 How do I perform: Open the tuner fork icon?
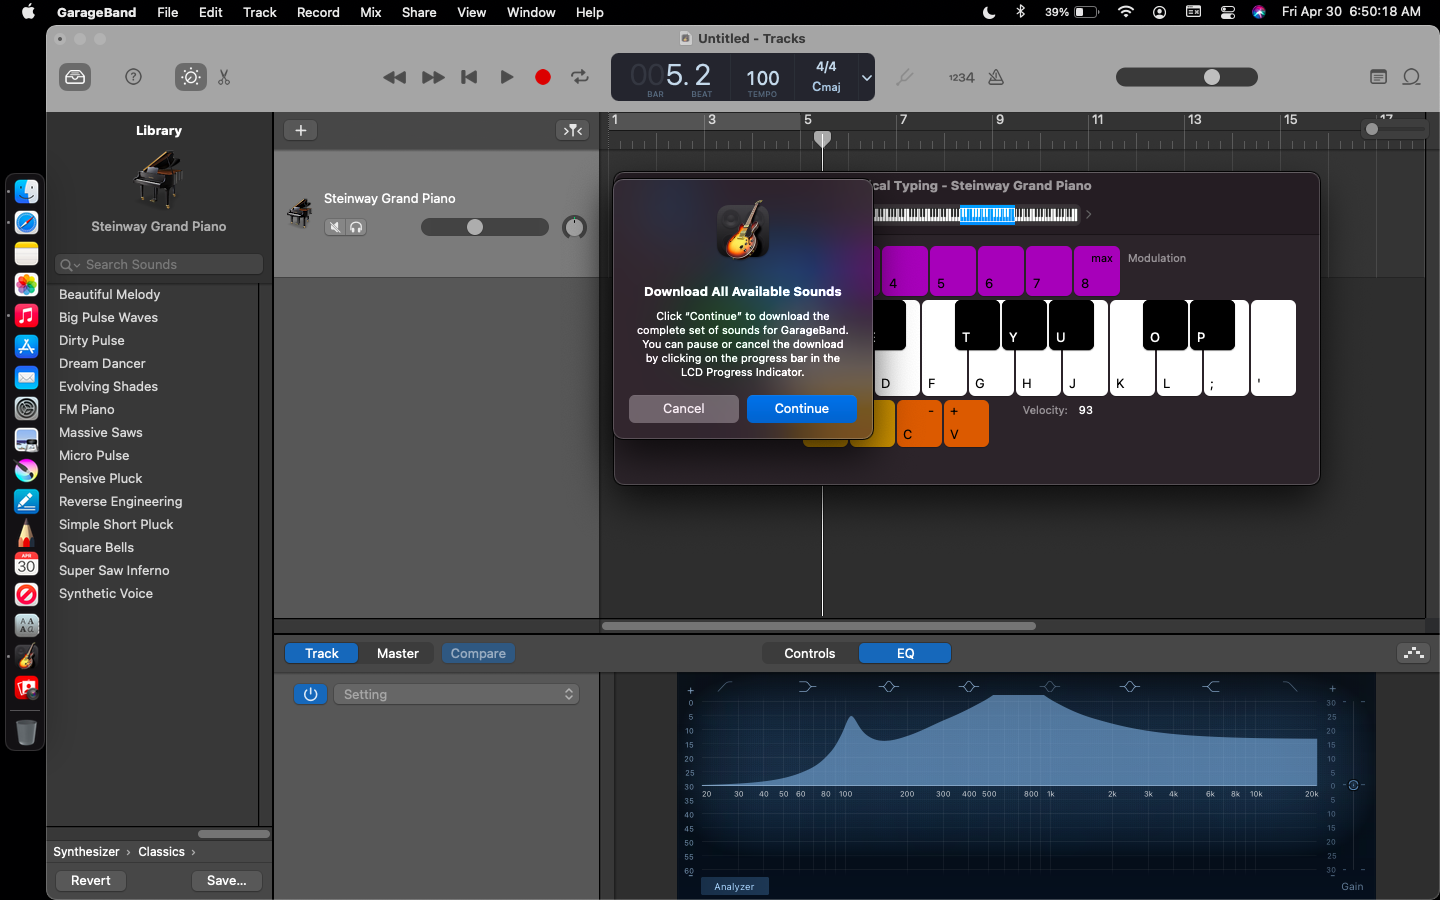click(x=904, y=77)
